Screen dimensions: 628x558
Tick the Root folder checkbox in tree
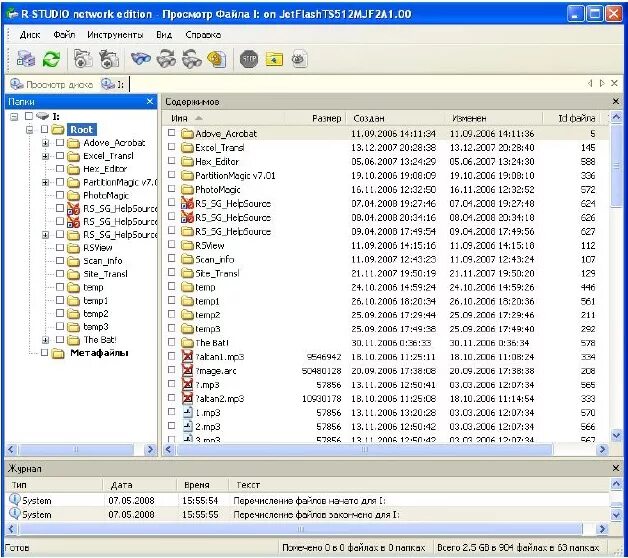[44, 129]
